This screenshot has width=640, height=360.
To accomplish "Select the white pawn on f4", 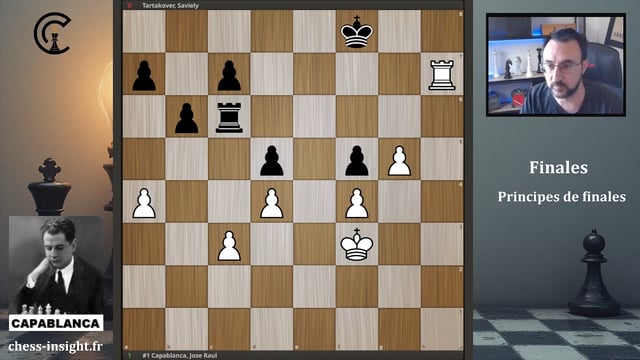I will coord(357,203).
